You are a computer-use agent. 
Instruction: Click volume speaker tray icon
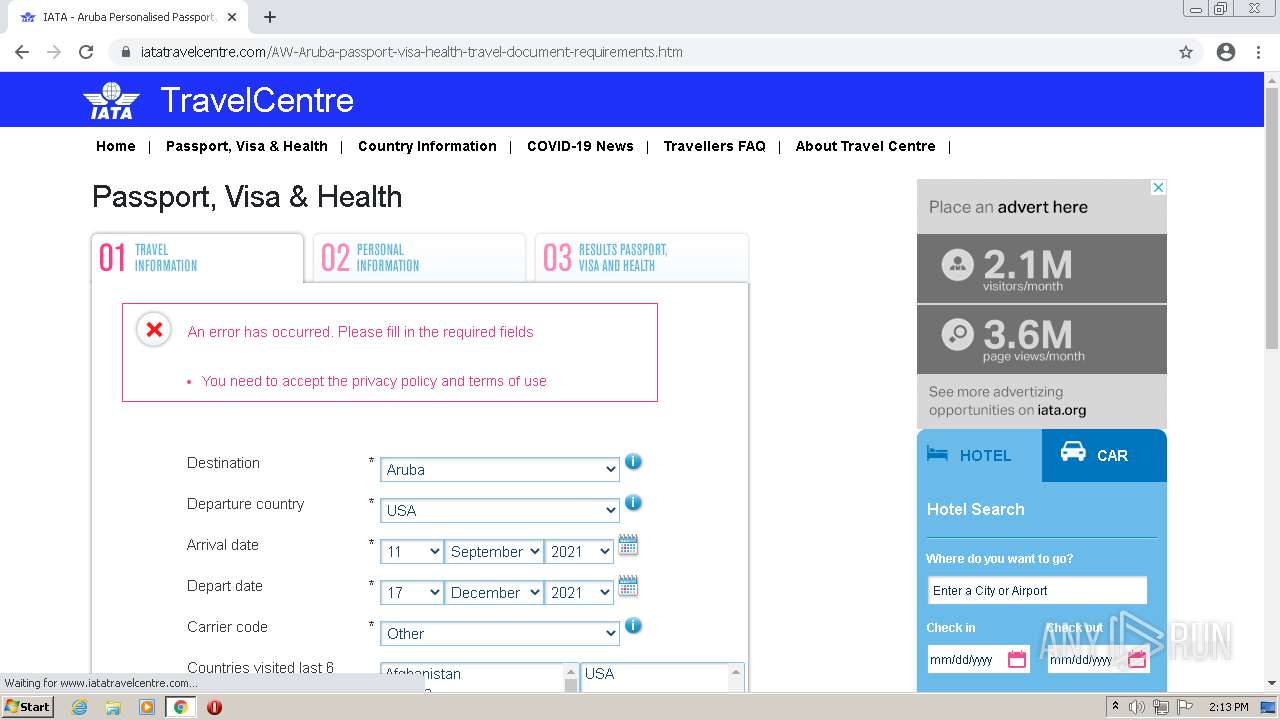1136,707
